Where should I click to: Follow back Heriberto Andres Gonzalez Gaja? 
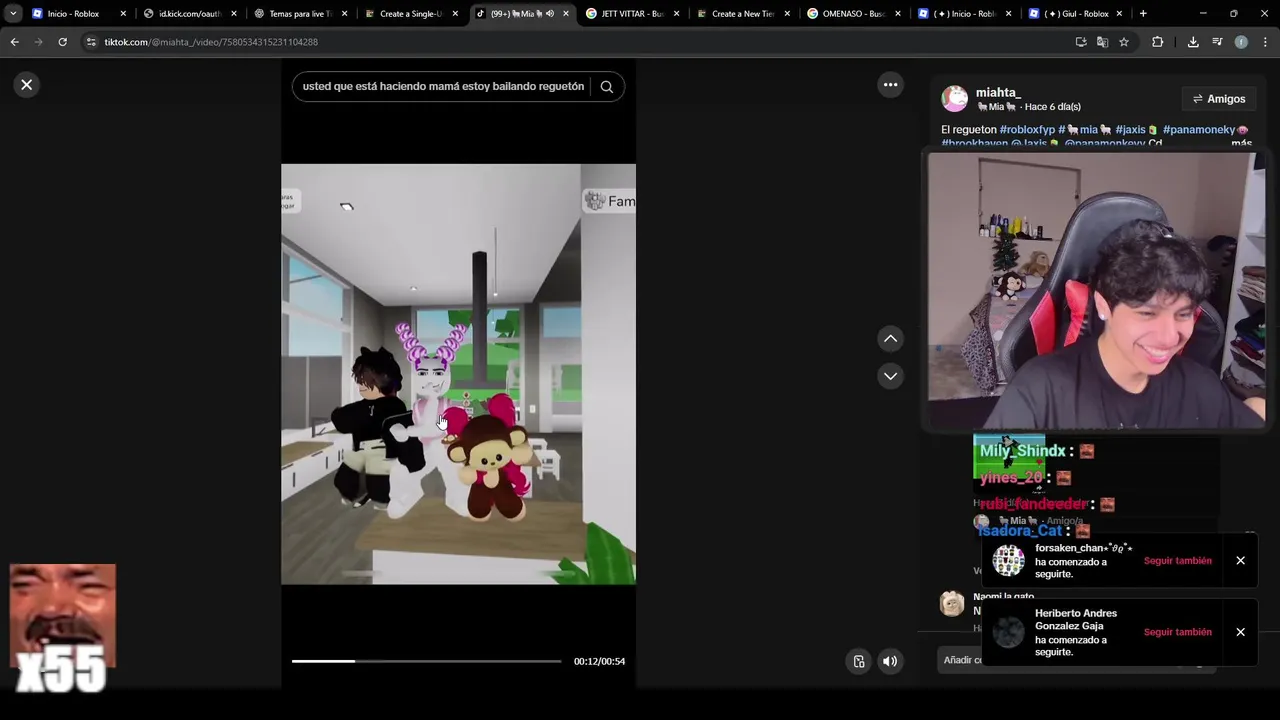(1177, 632)
